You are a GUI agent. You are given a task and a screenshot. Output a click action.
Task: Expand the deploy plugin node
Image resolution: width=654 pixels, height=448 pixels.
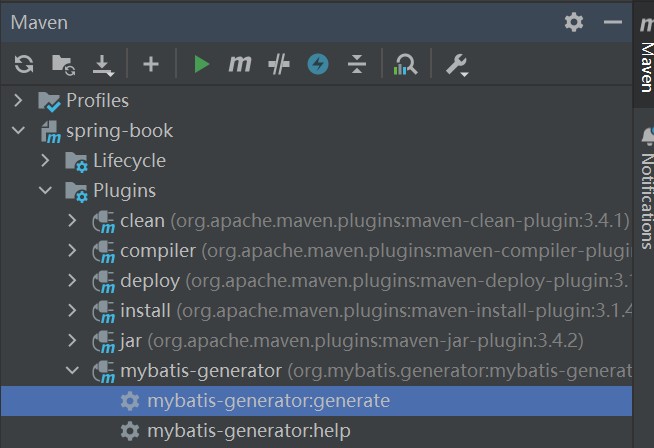point(72,281)
